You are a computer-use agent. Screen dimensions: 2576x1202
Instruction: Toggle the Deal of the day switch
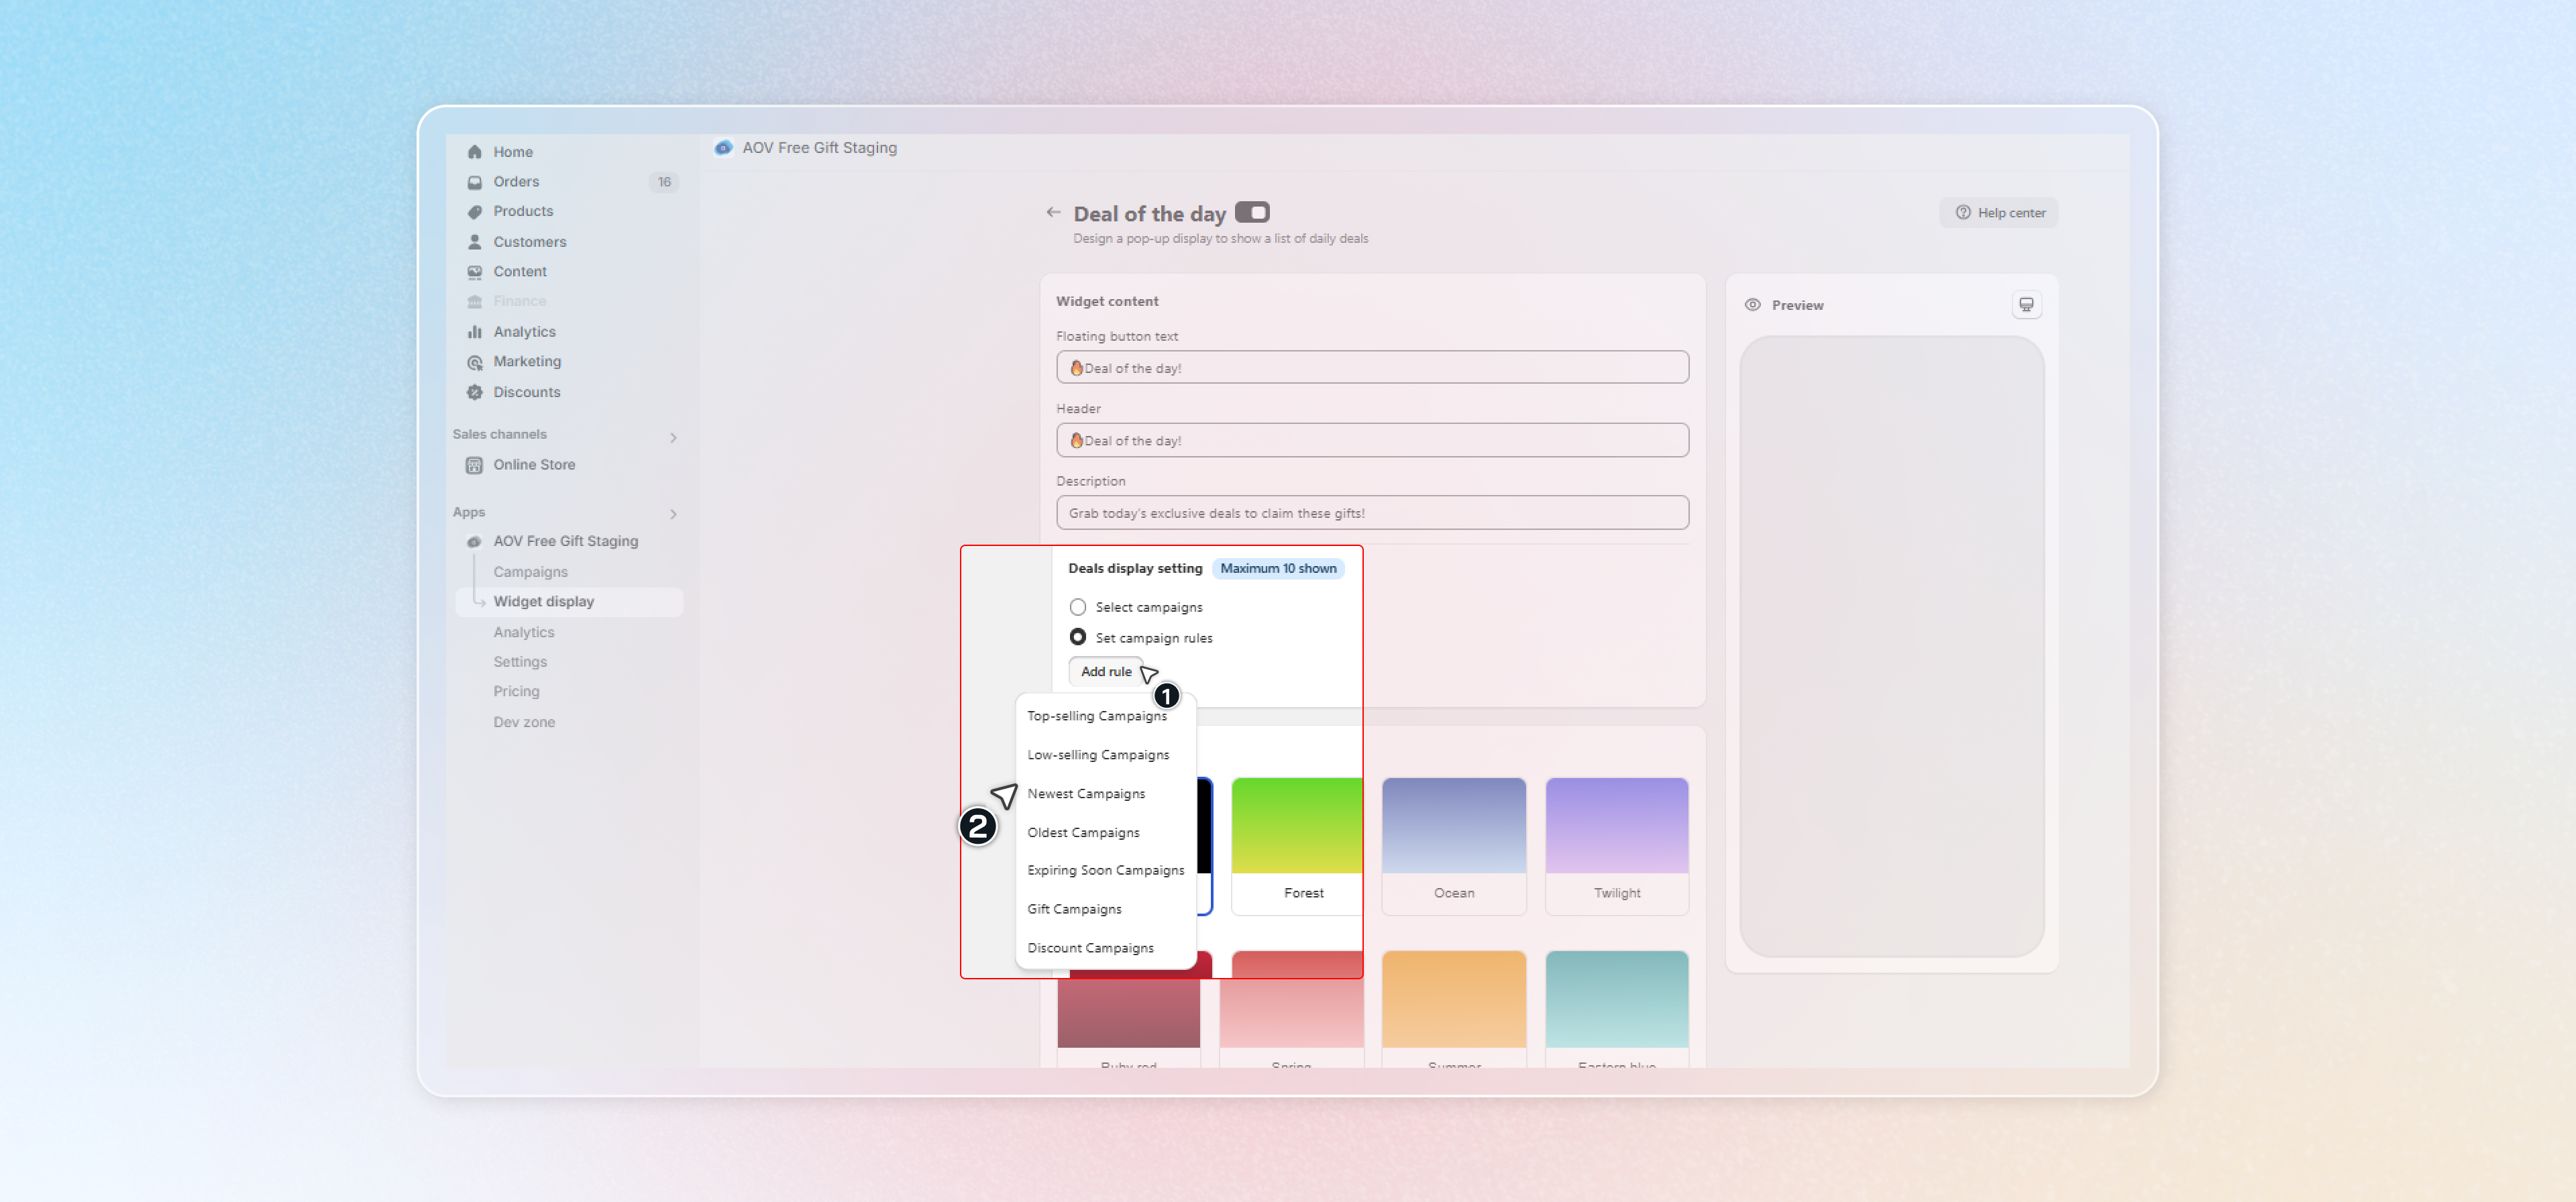(1252, 212)
